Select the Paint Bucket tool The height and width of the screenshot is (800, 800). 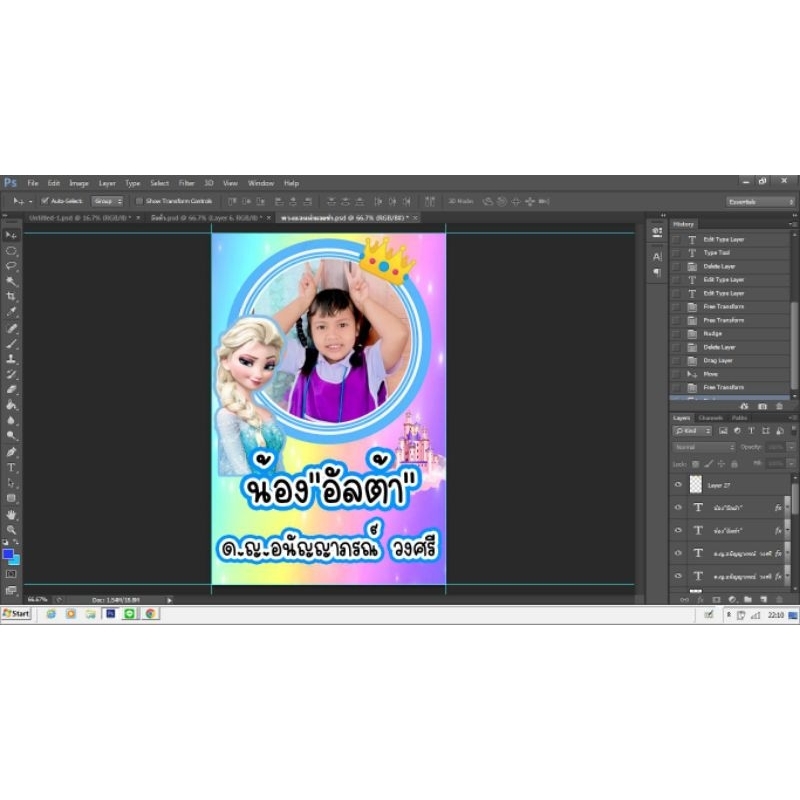point(11,405)
